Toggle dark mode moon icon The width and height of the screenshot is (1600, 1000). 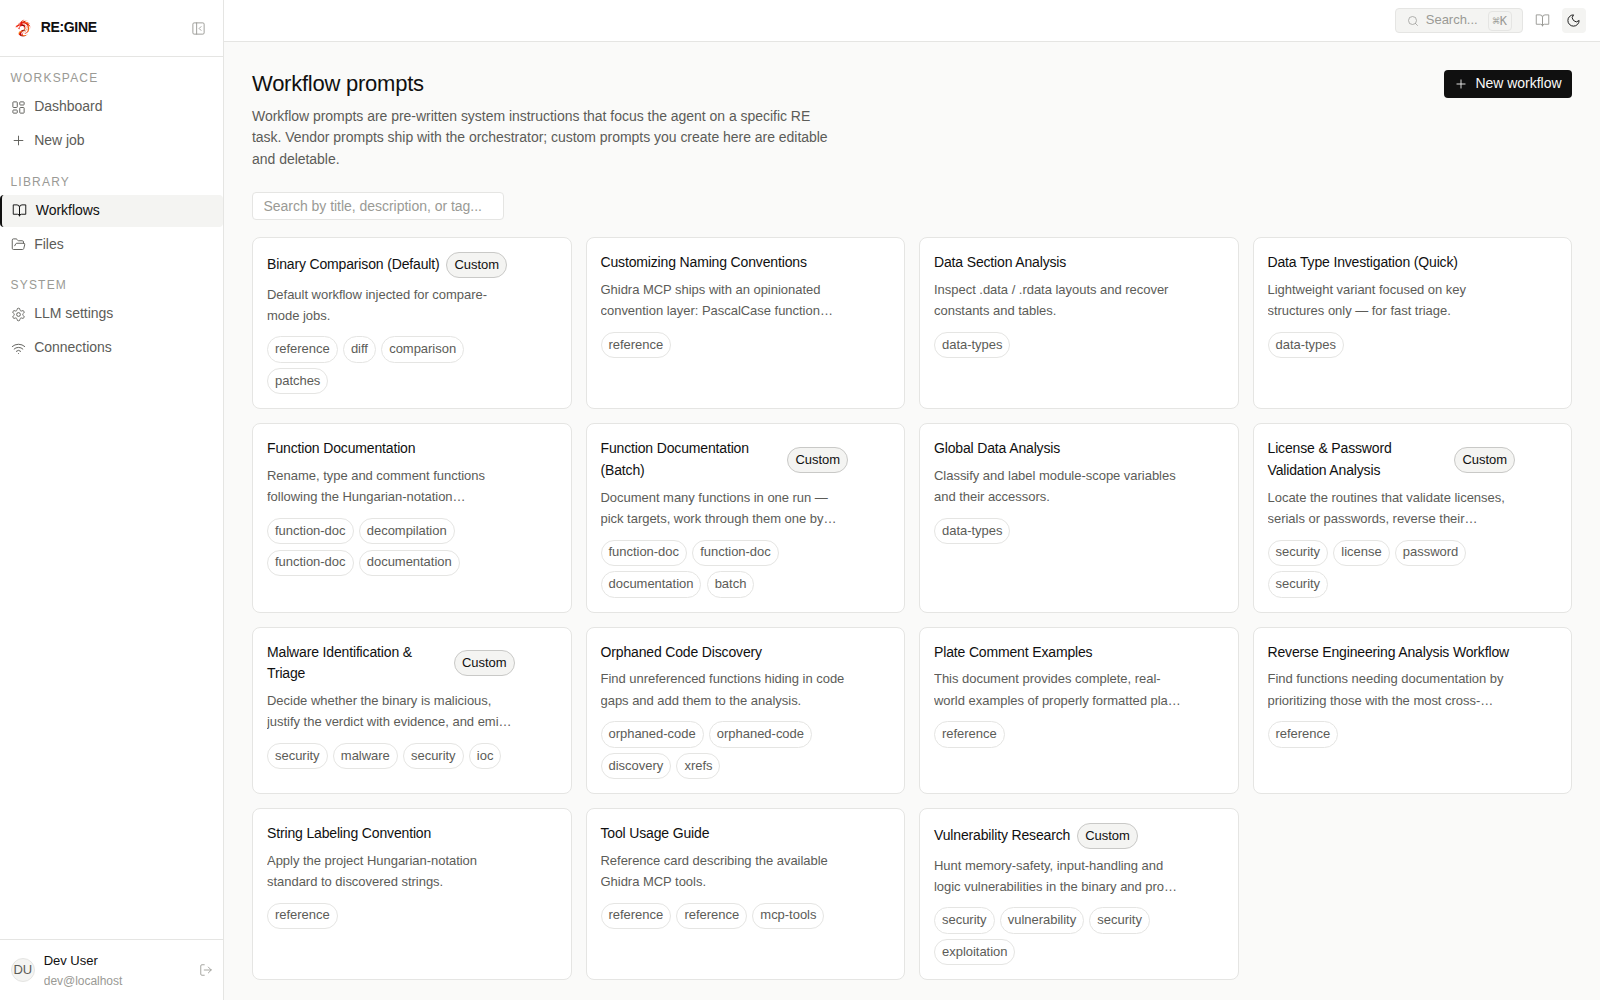click(1574, 20)
